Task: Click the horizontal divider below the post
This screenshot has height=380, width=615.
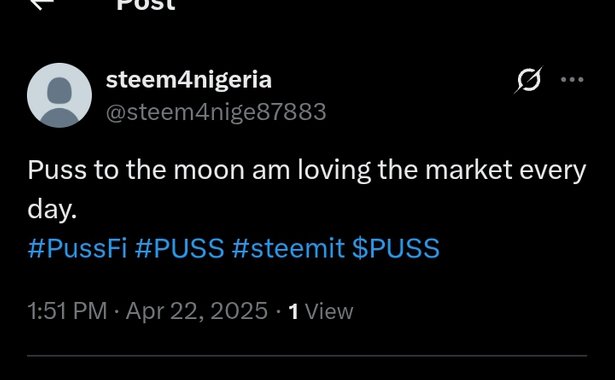Action: point(307,356)
